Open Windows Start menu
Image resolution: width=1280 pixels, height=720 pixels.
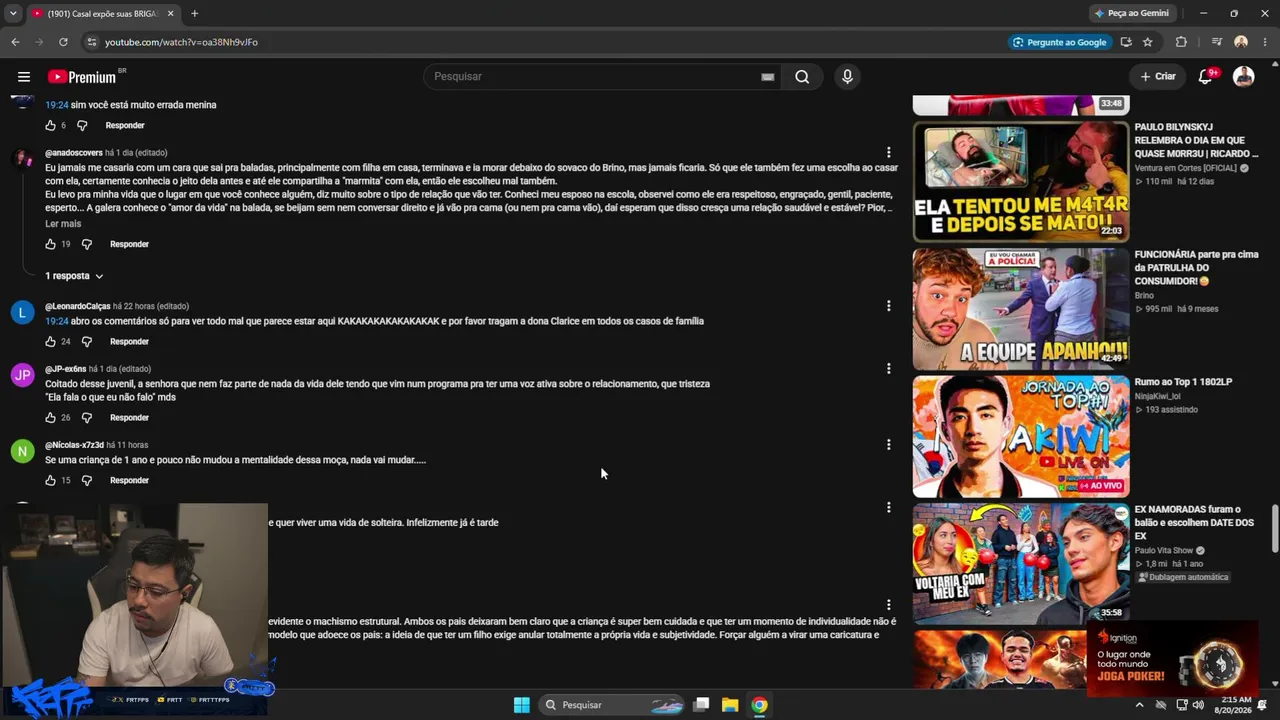click(x=522, y=705)
